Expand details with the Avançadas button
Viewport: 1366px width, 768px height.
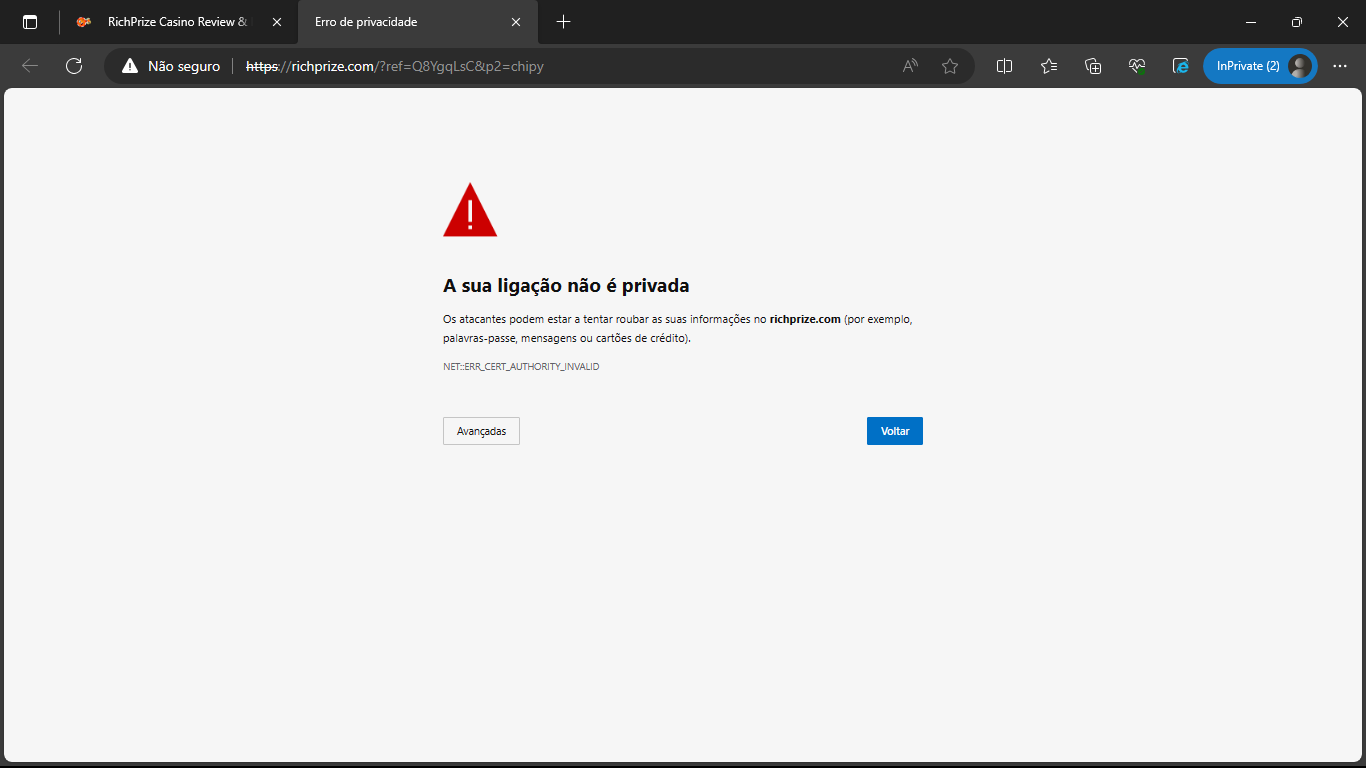coord(481,431)
